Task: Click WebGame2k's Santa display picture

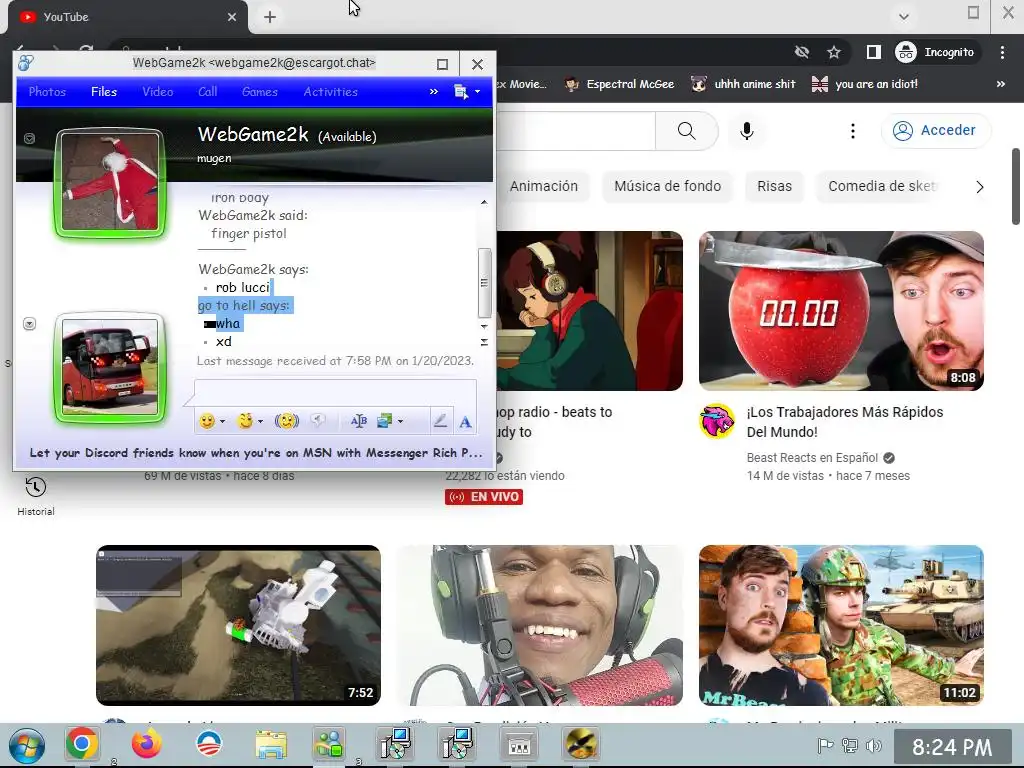Action: coord(110,182)
